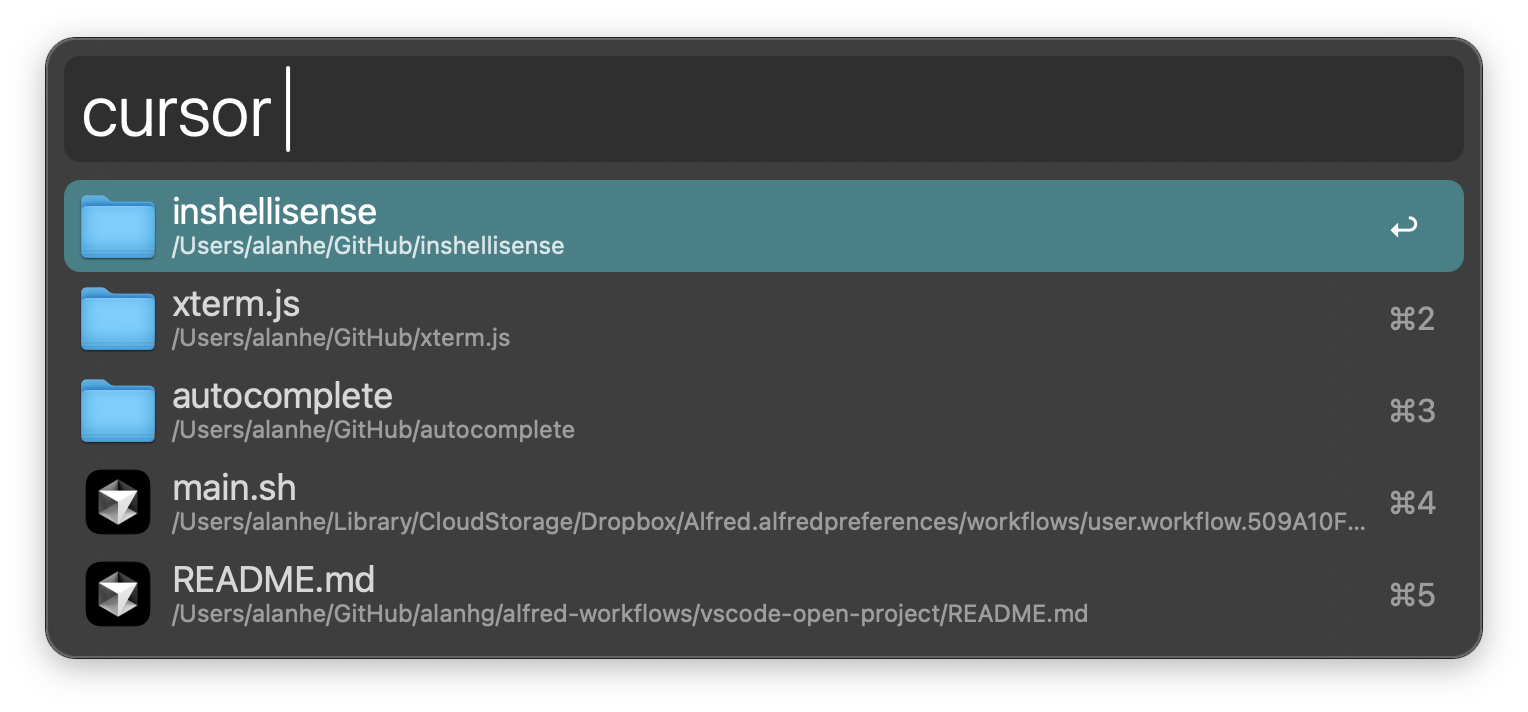
Task: Click the main.sh workflow script icon
Action: pos(117,501)
